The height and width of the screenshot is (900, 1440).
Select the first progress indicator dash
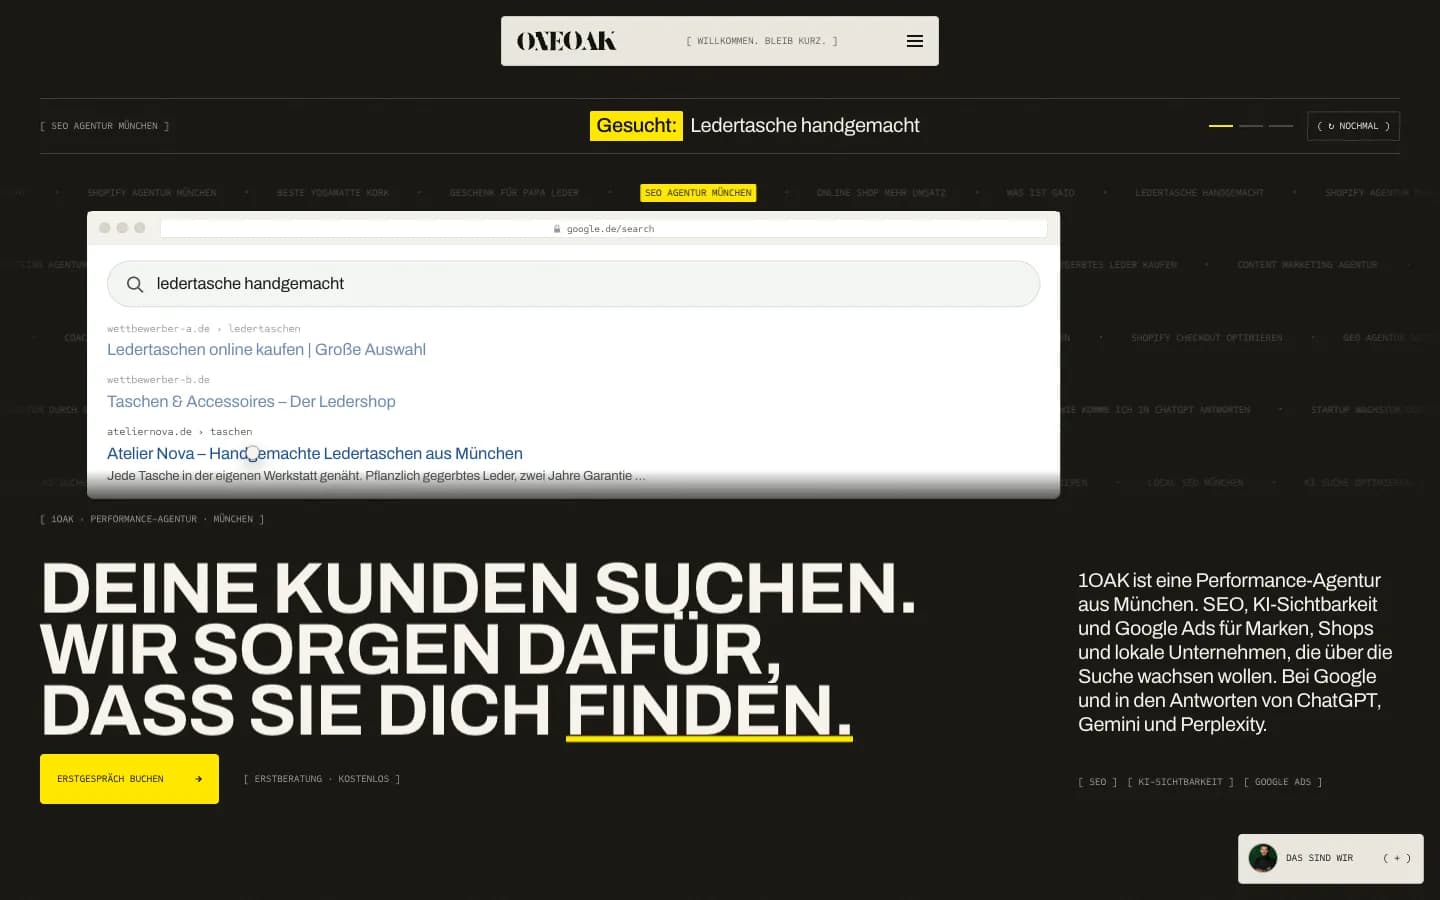(x=1221, y=126)
